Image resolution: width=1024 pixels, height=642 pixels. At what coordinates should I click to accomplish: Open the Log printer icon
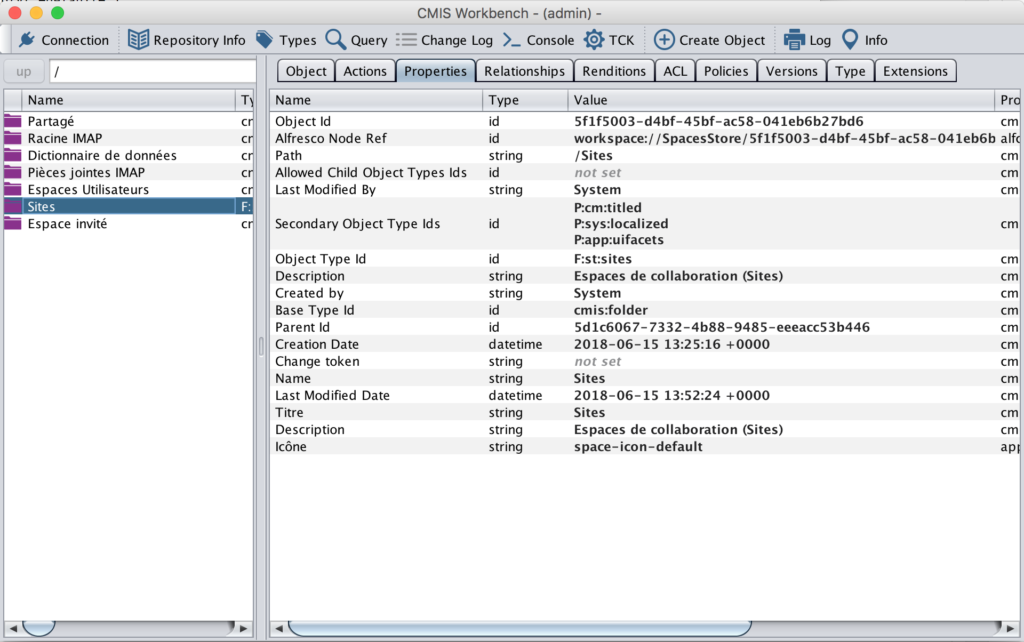pyautogui.click(x=794, y=40)
